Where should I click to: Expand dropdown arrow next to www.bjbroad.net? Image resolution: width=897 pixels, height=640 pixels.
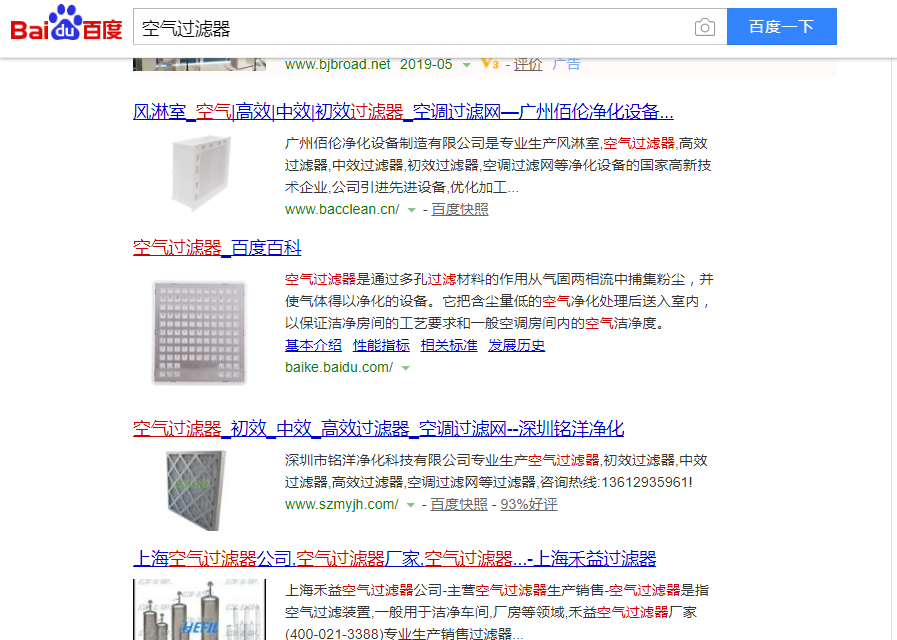tap(466, 65)
